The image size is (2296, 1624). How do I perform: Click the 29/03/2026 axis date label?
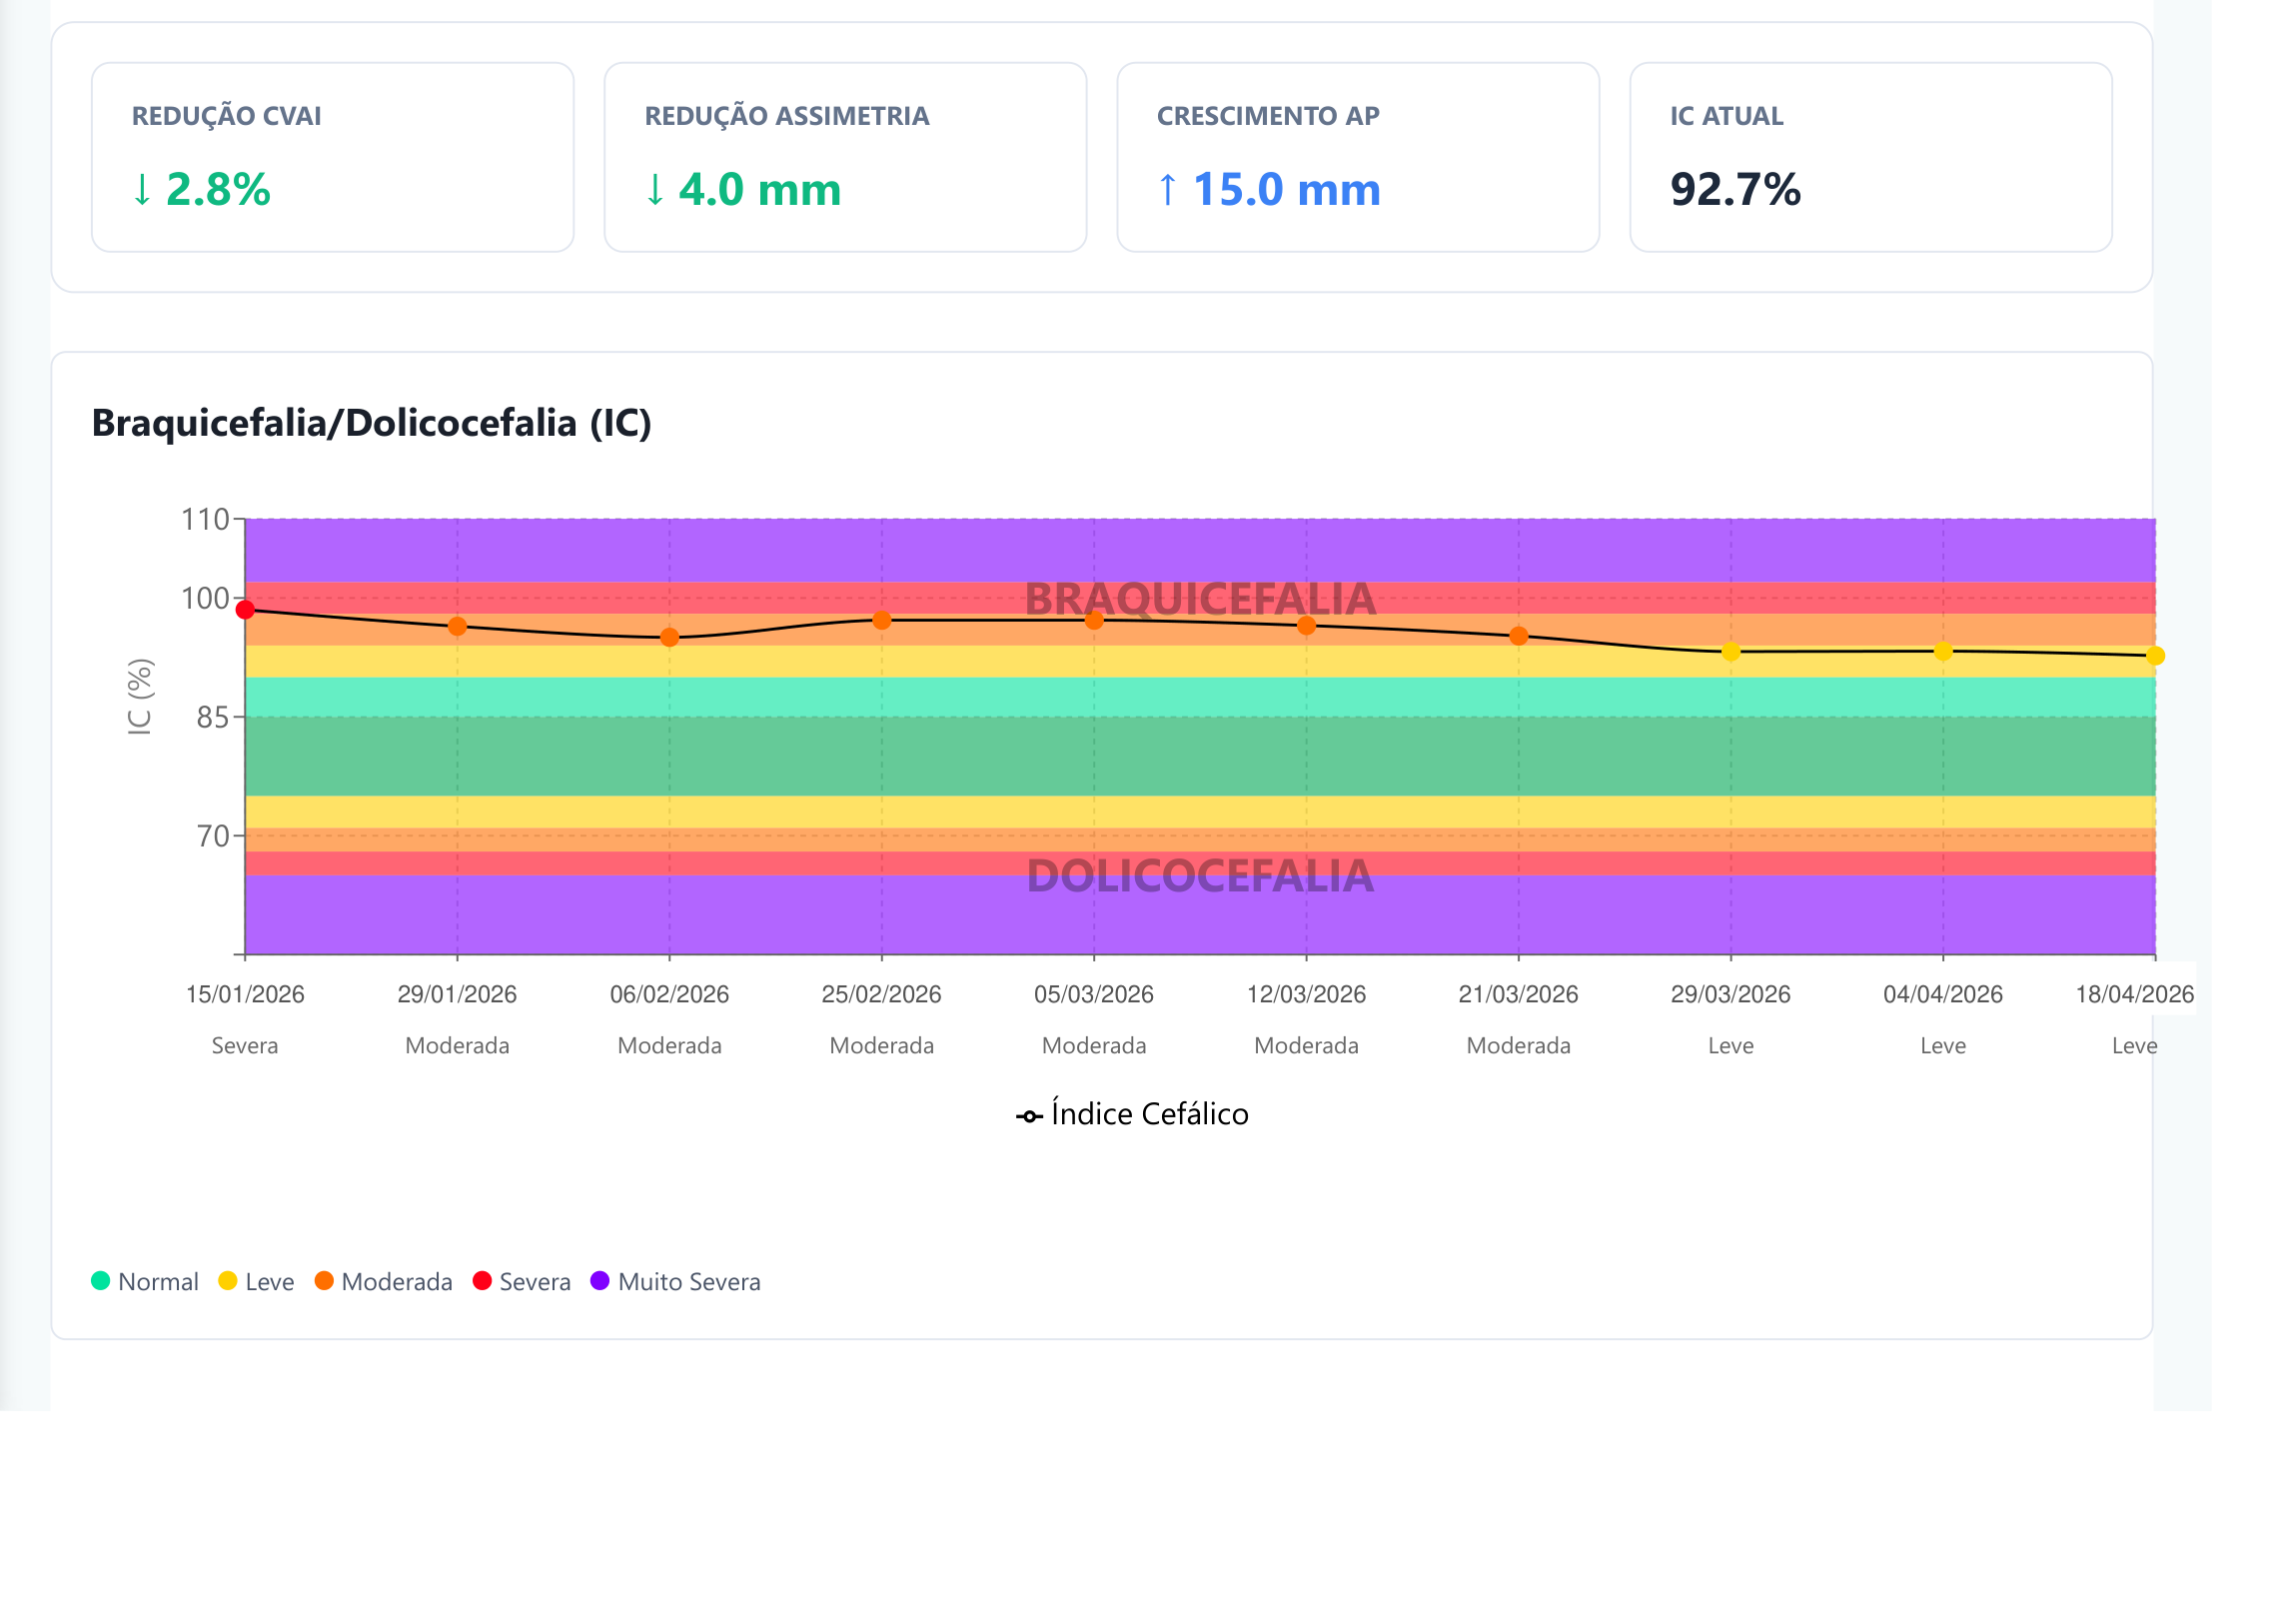click(1731, 994)
